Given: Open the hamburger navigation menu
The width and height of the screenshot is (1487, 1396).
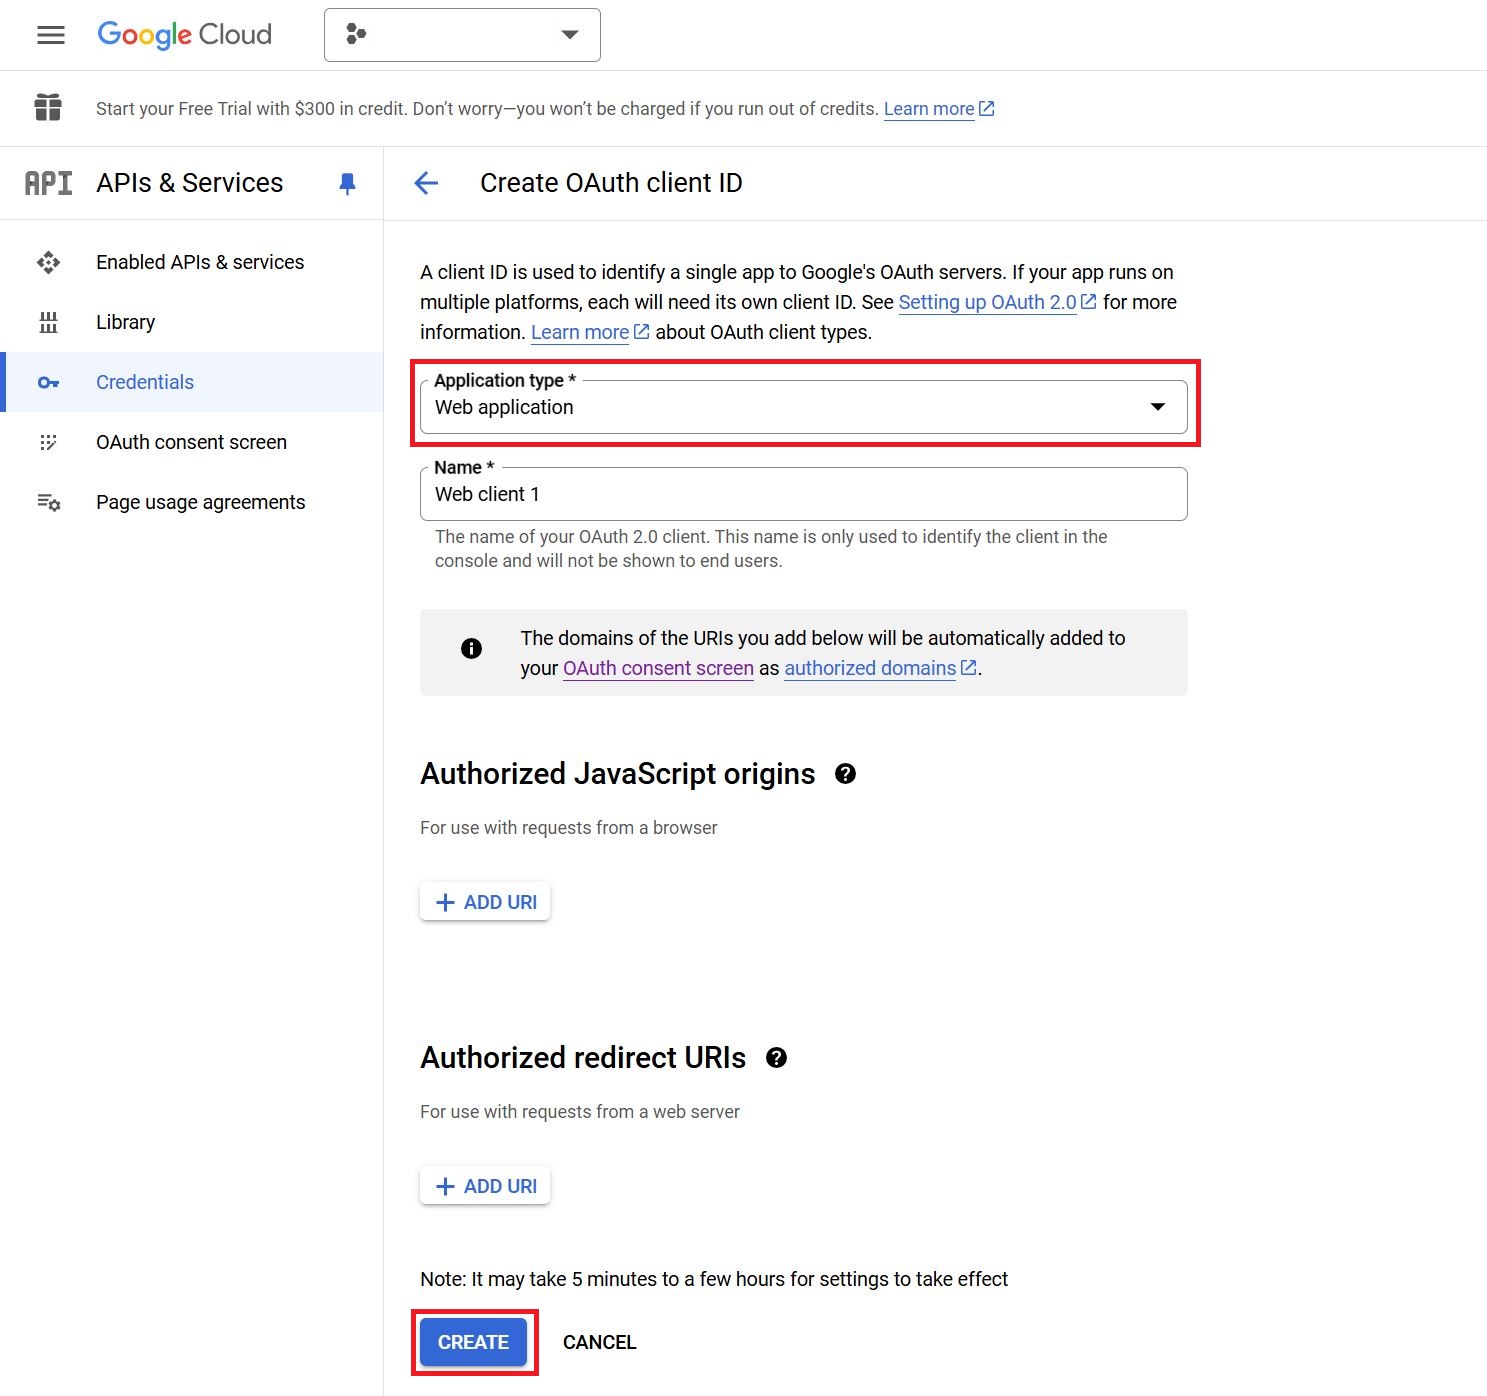Looking at the screenshot, I should click(50, 35).
